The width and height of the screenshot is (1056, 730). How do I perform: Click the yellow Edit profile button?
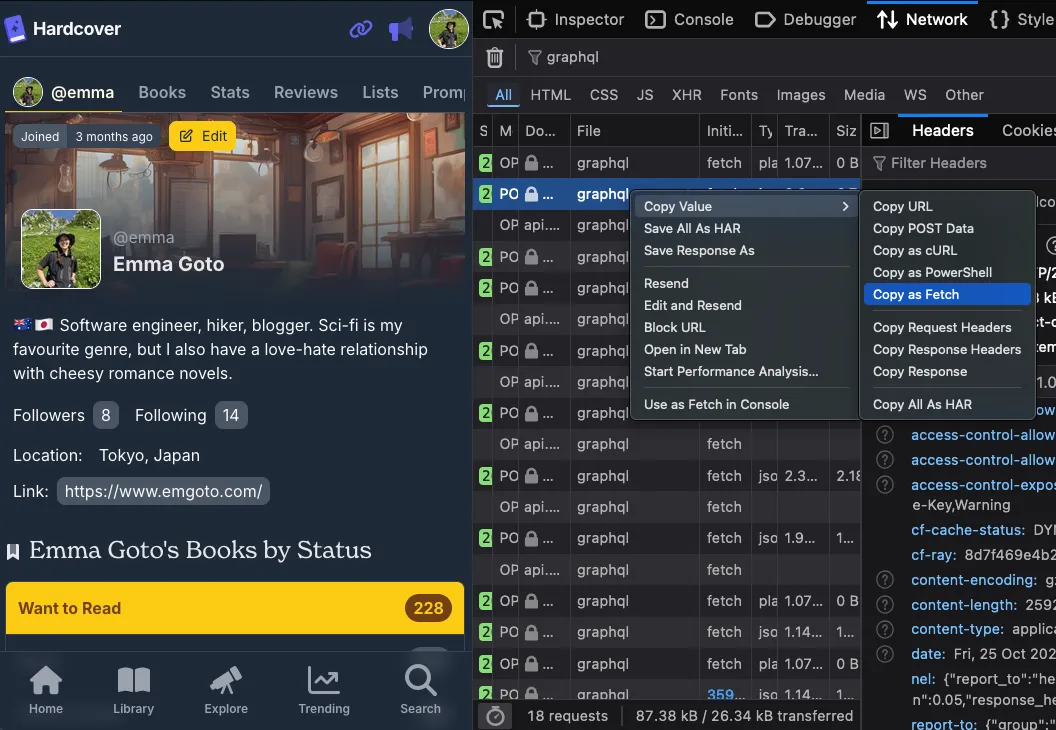(x=203, y=136)
